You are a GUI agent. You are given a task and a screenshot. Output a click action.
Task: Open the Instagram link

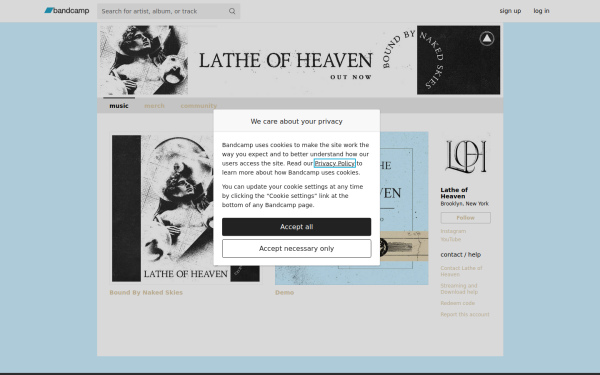pyautogui.click(x=453, y=231)
